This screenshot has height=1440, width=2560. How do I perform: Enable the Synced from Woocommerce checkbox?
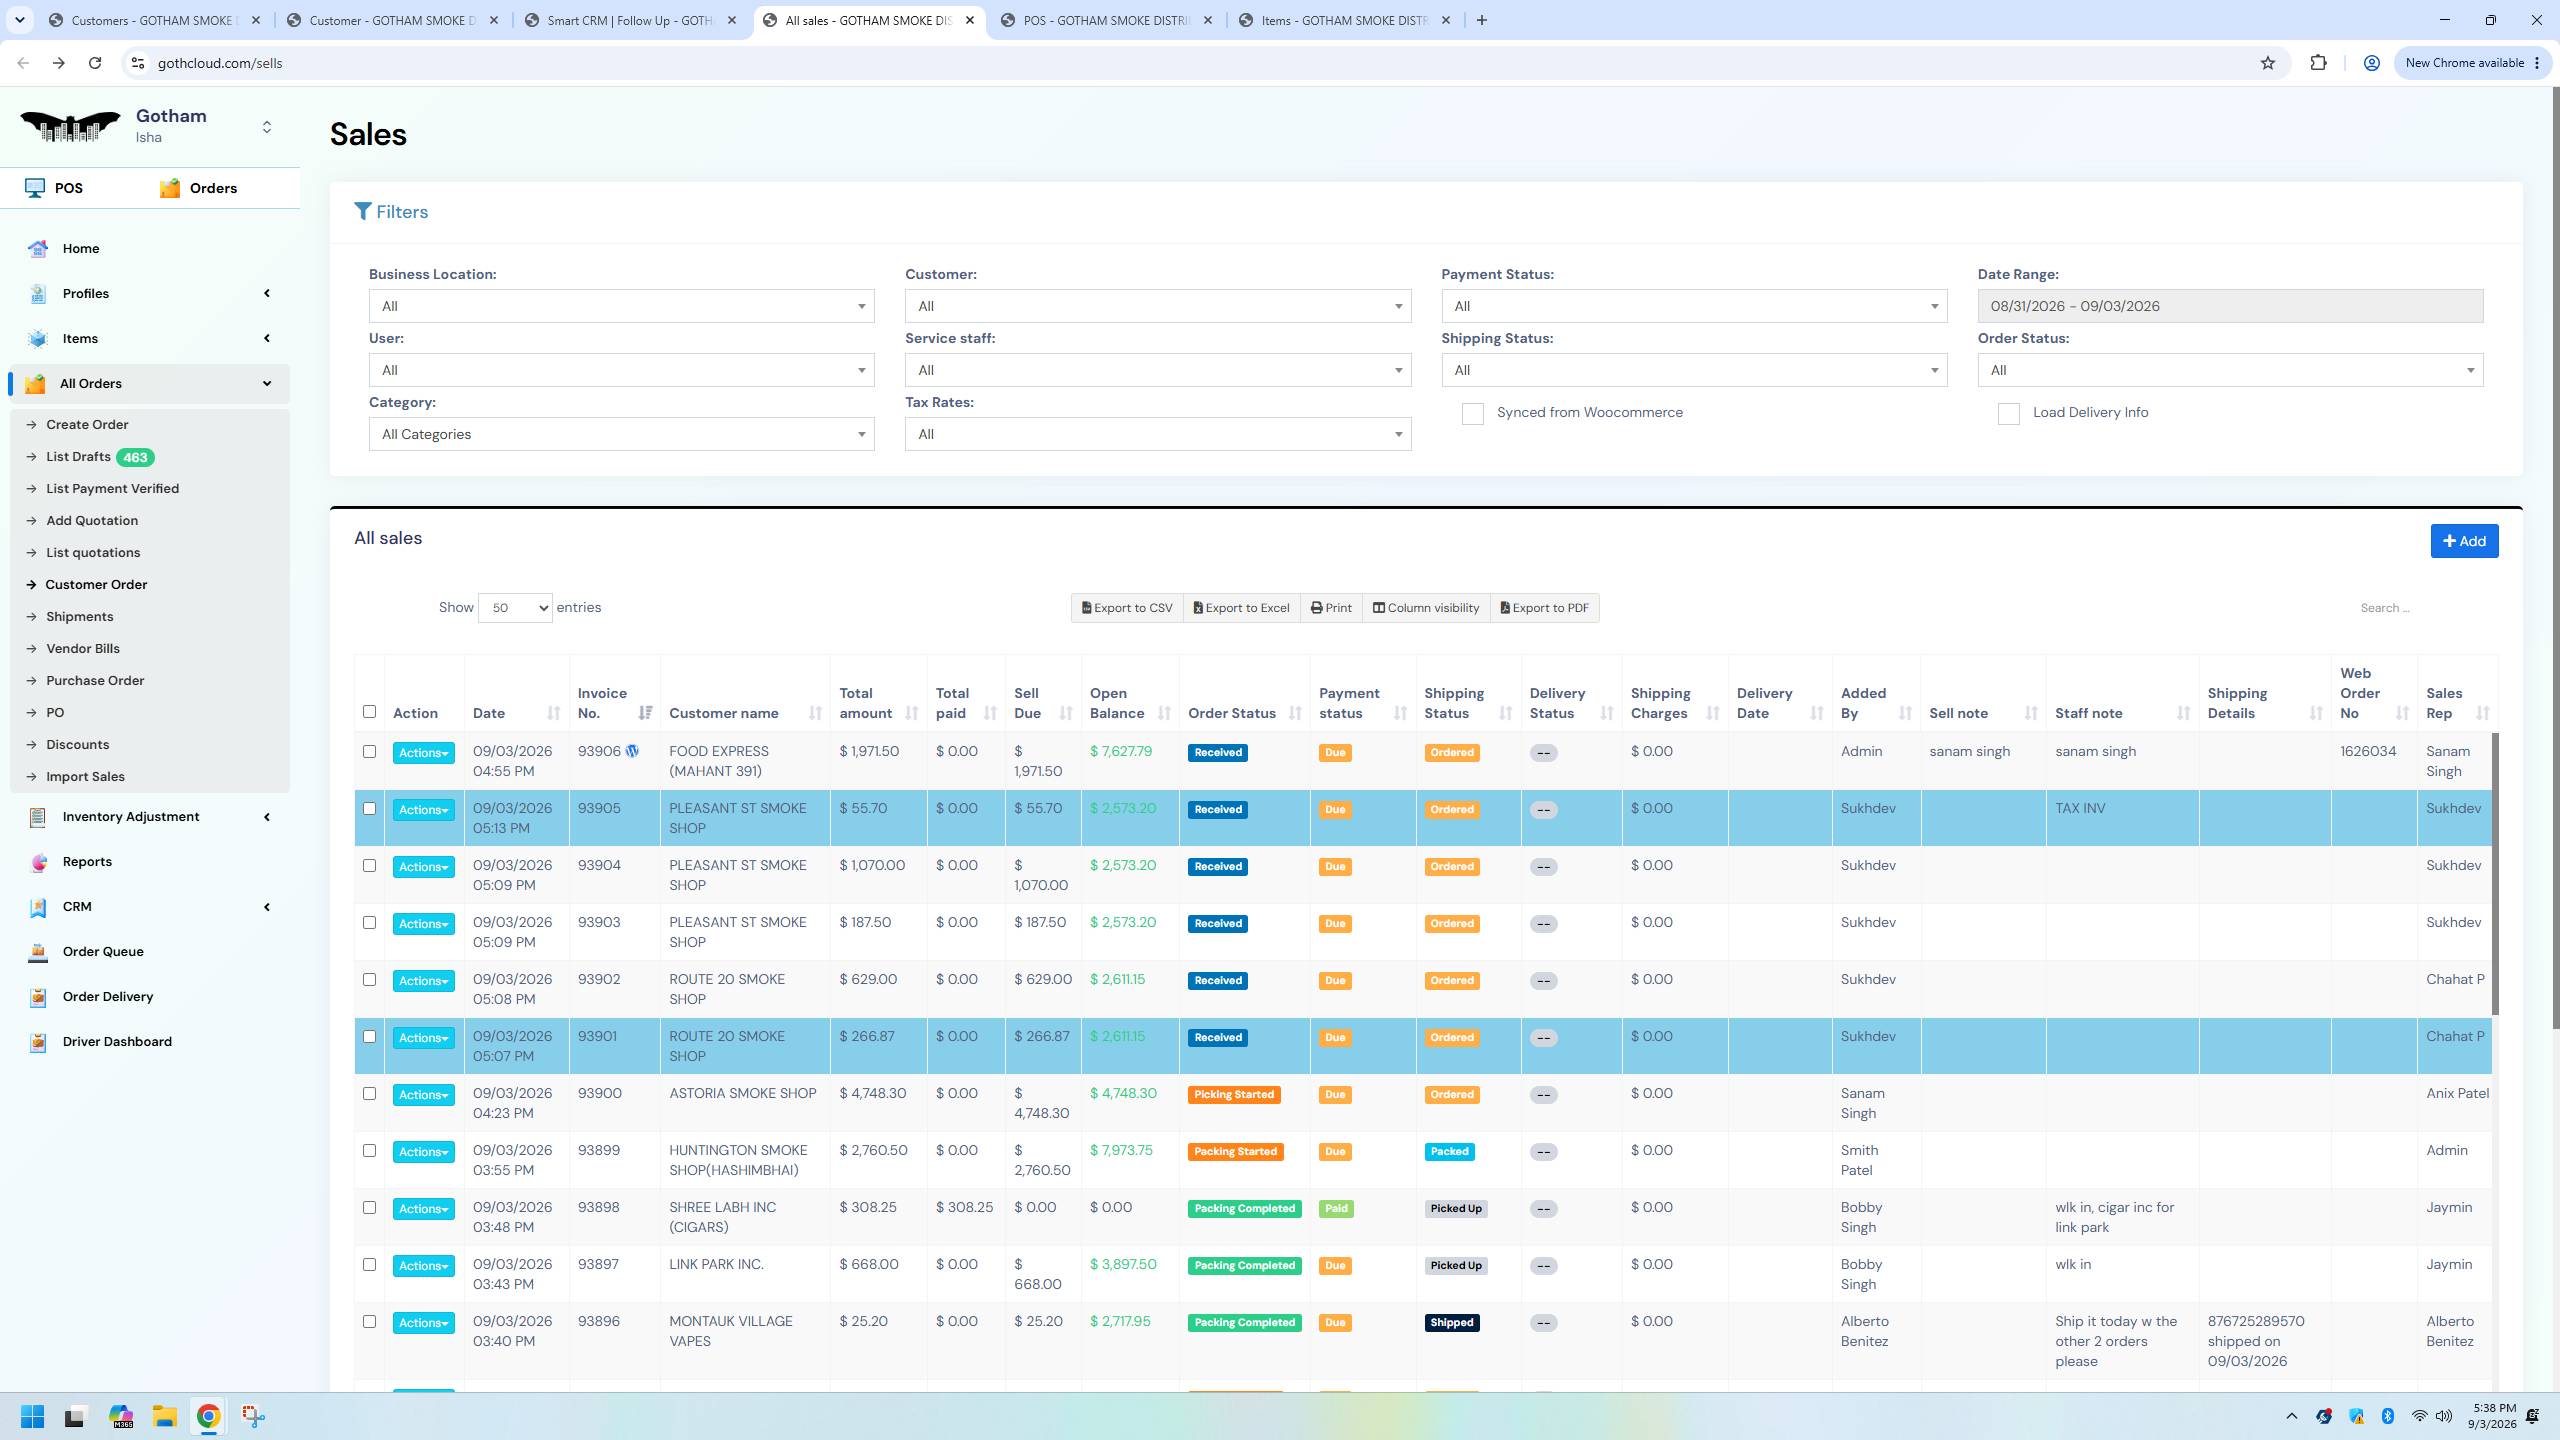tap(1472, 413)
